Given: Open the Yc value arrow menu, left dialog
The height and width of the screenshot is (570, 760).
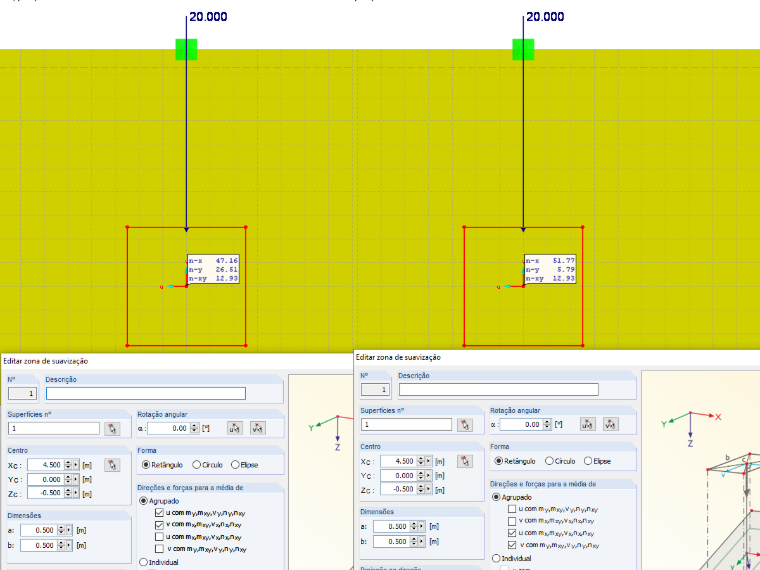Looking at the screenshot, I should point(76,479).
